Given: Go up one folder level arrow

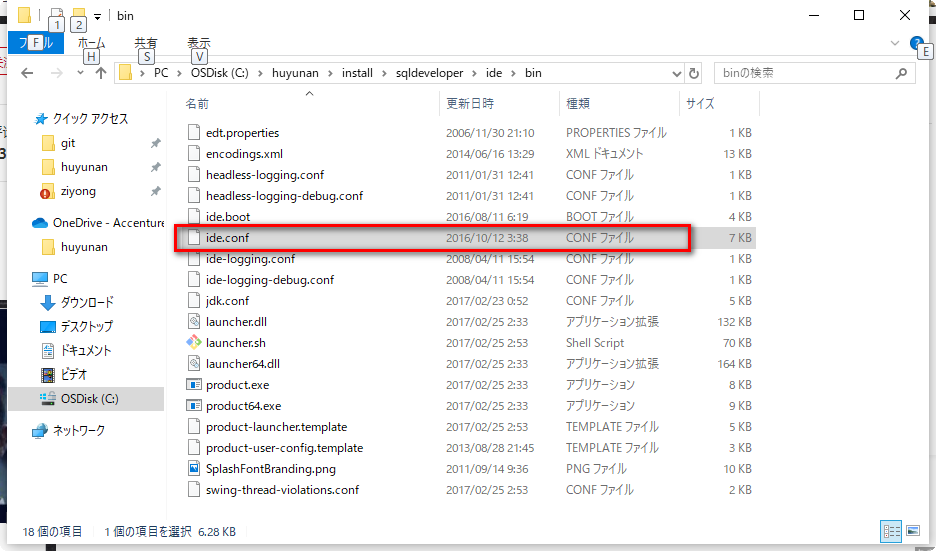Looking at the screenshot, I should point(100,73).
